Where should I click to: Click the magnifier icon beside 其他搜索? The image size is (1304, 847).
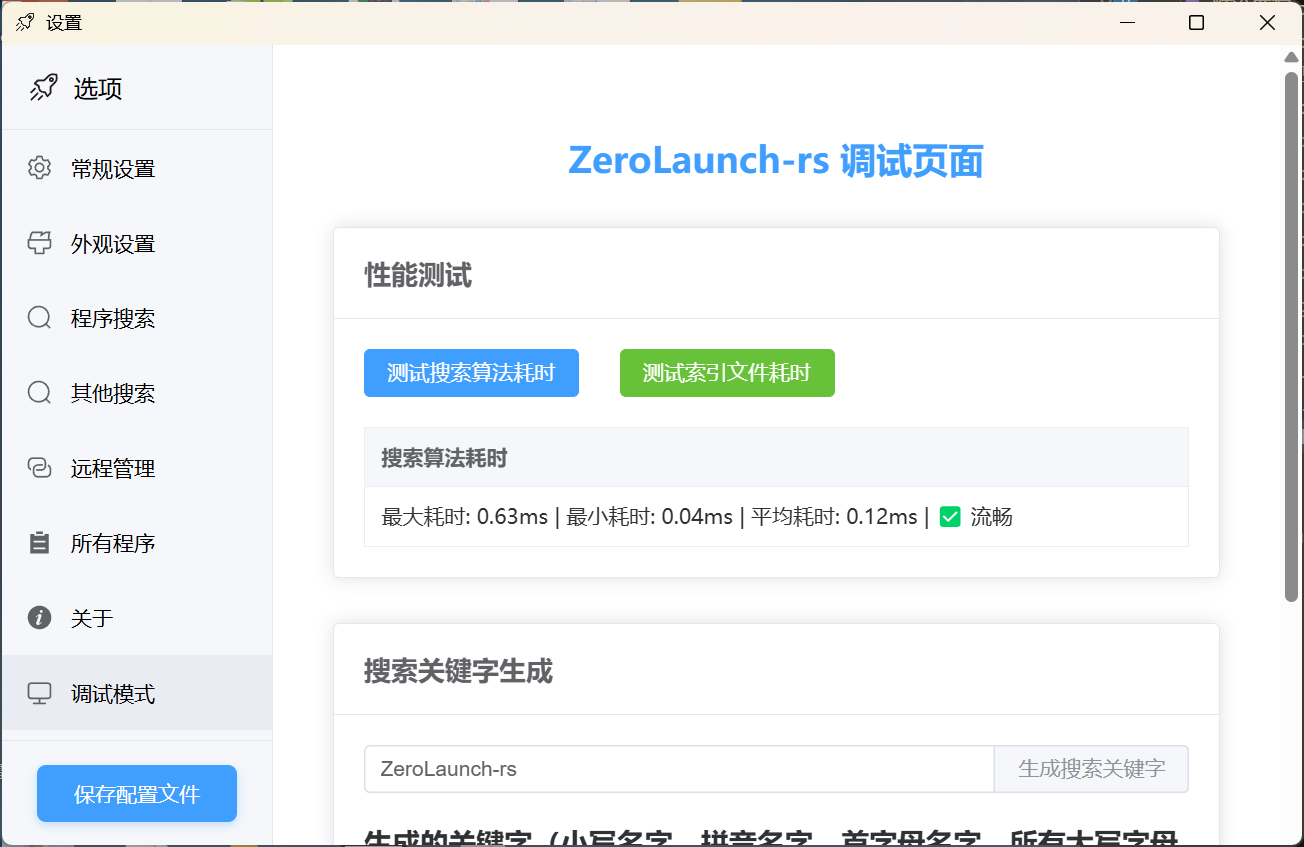point(39,393)
